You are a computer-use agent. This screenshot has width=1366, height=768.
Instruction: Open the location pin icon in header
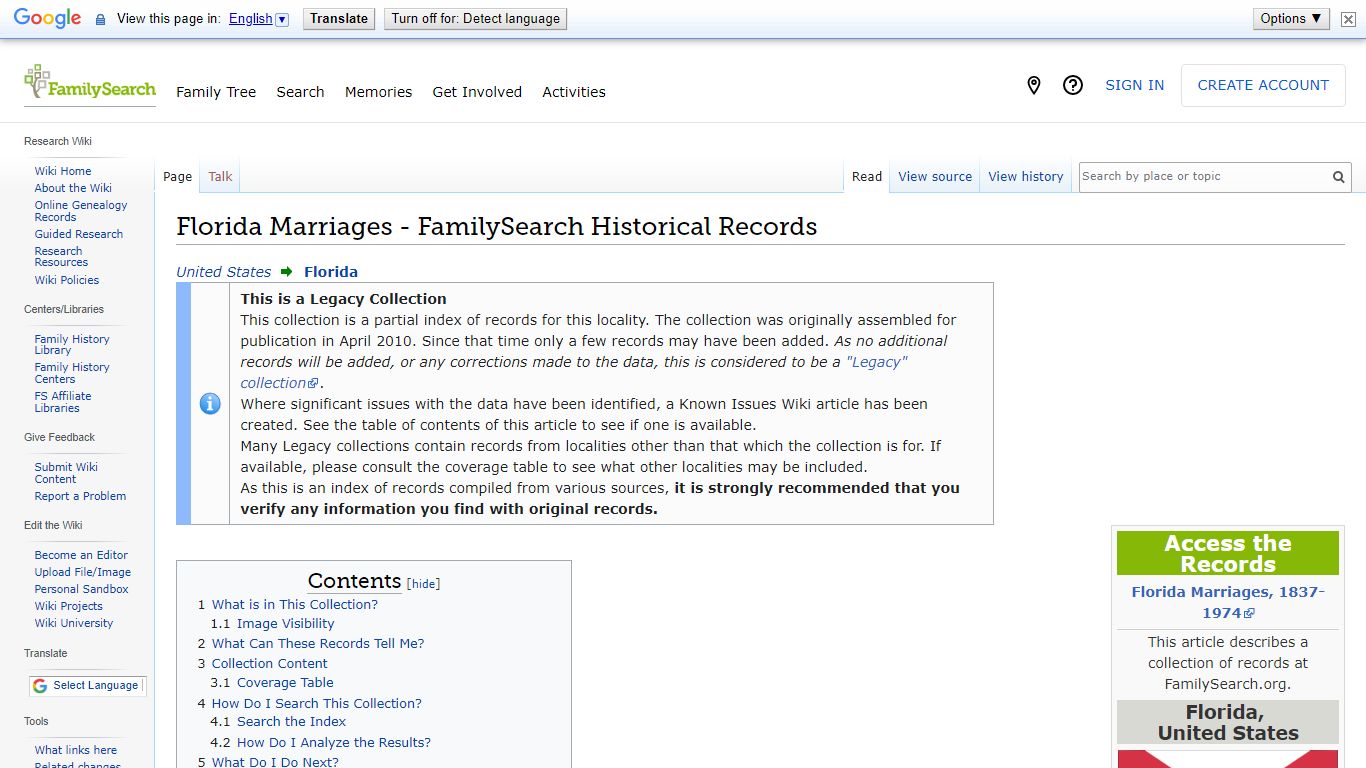point(1034,86)
